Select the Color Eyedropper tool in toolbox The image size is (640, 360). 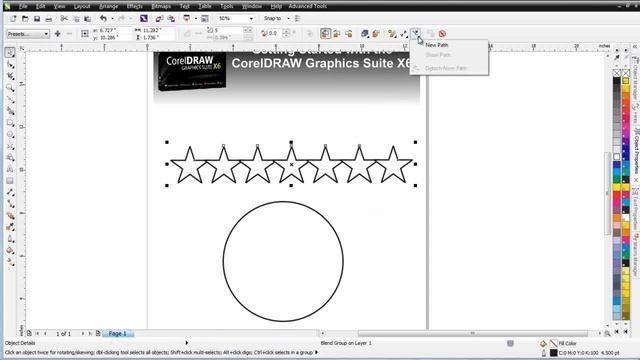tap(10, 227)
